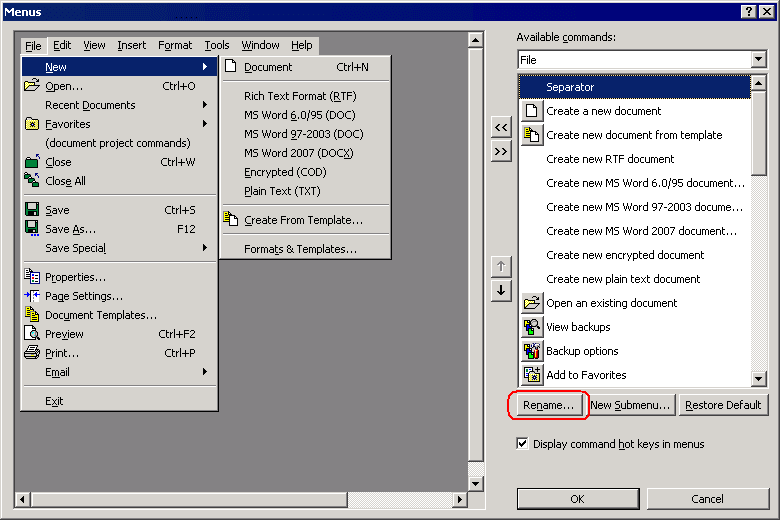
Task: Click the dialog help question mark button
Action: (x=749, y=11)
